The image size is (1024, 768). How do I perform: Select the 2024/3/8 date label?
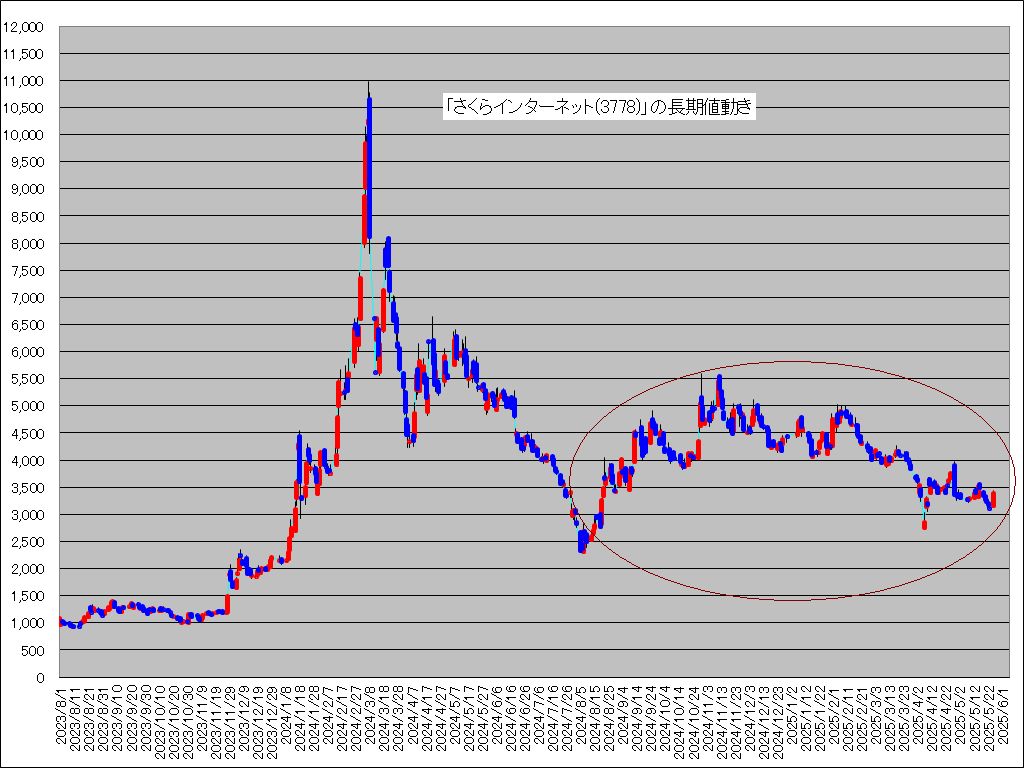tap(372, 714)
